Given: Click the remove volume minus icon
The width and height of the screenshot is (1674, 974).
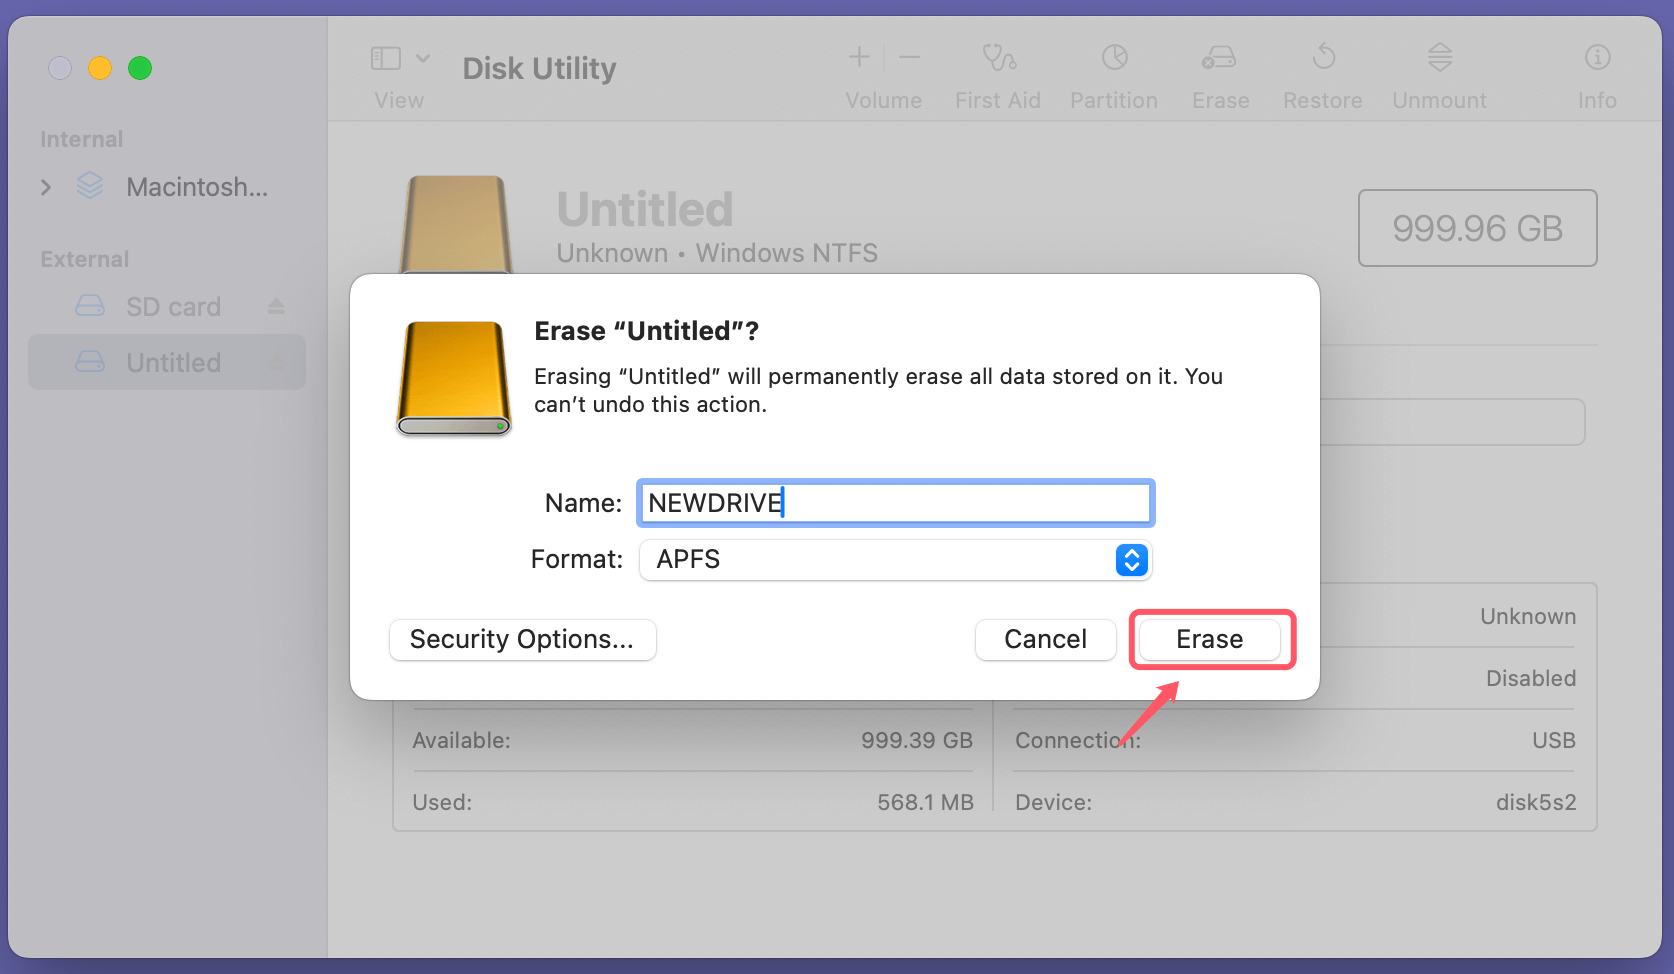Looking at the screenshot, I should (x=909, y=58).
